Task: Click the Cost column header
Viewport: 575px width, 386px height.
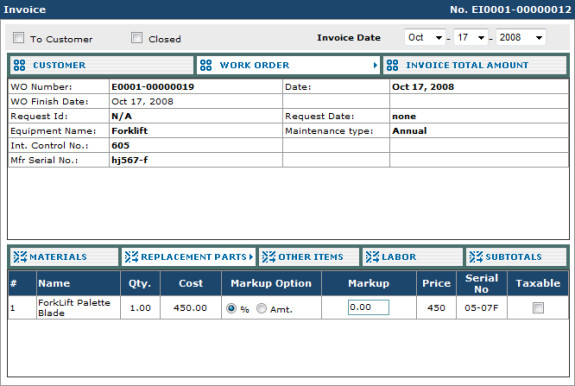Action: pyautogui.click(x=191, y=283)
